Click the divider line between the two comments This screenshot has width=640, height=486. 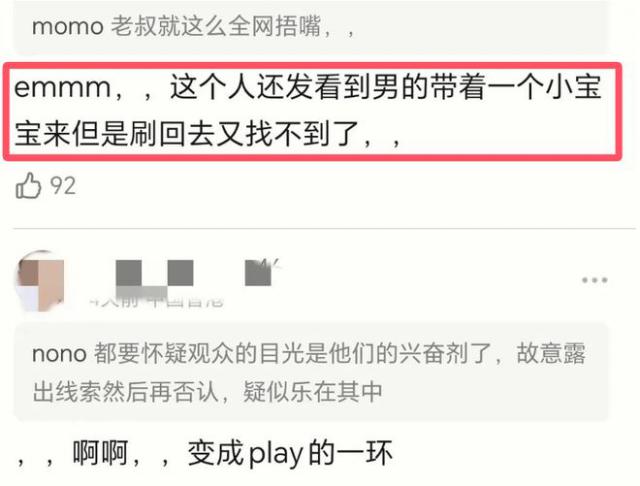coord(324,229)
